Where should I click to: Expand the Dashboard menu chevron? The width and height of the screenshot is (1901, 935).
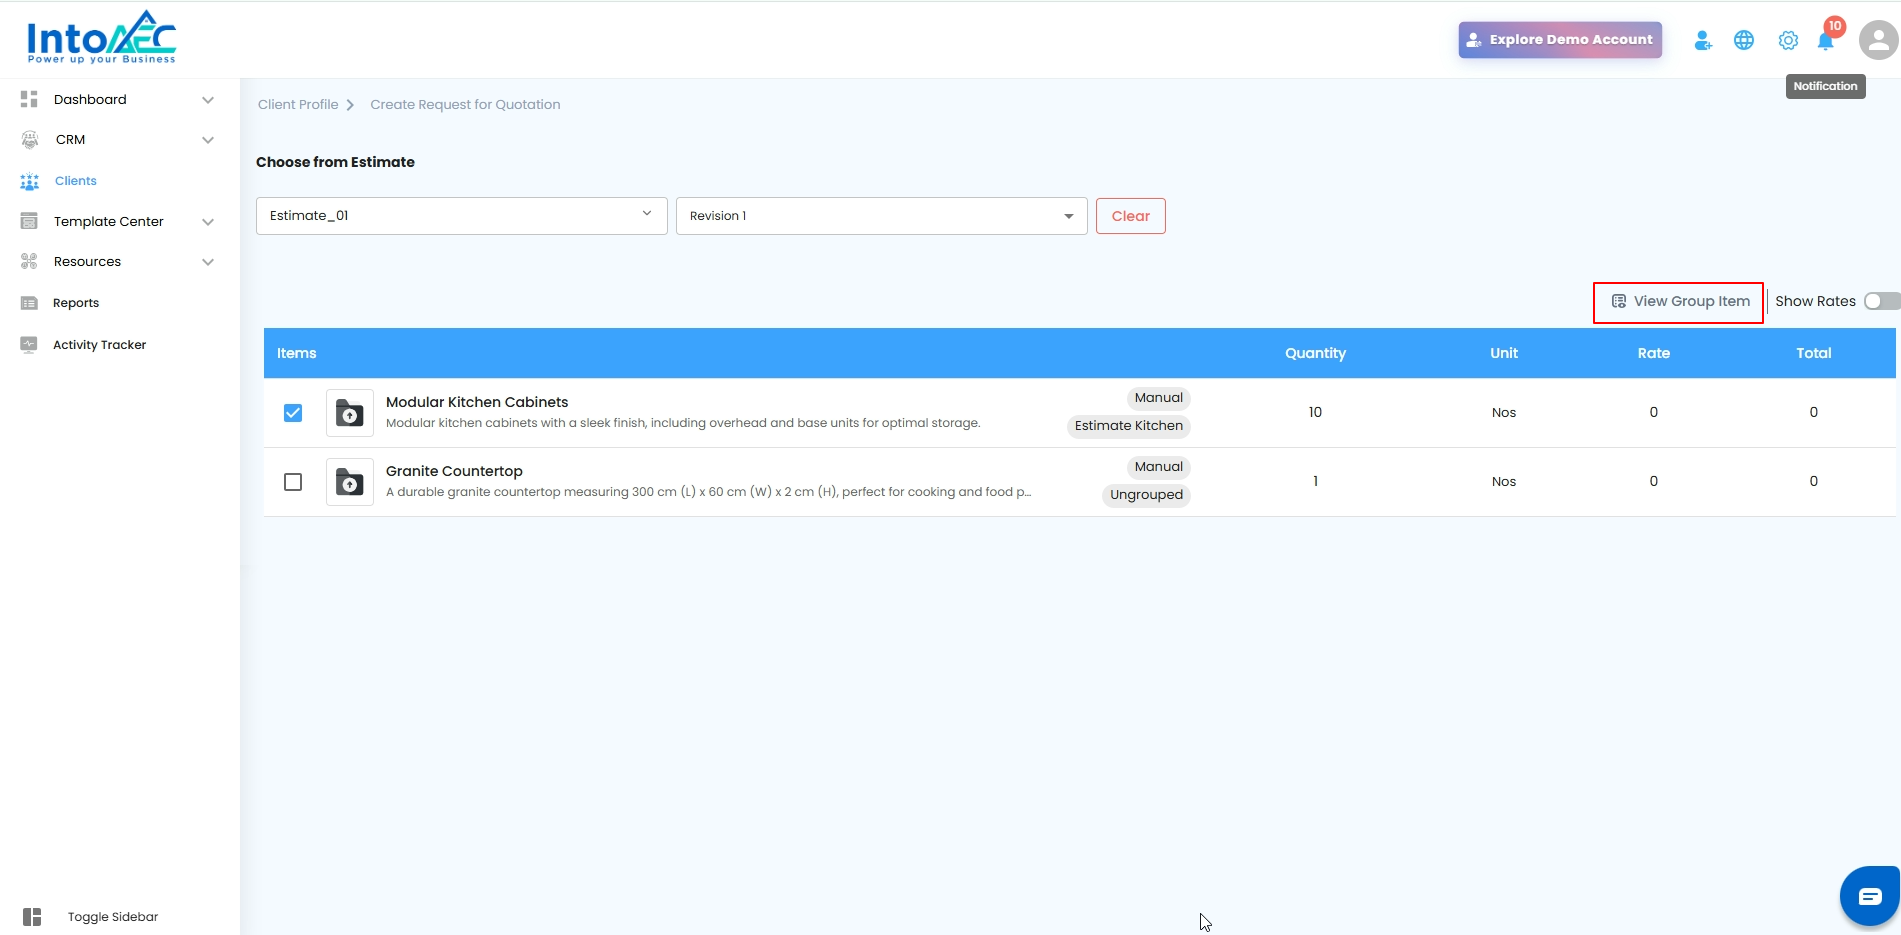coord(208,100)
